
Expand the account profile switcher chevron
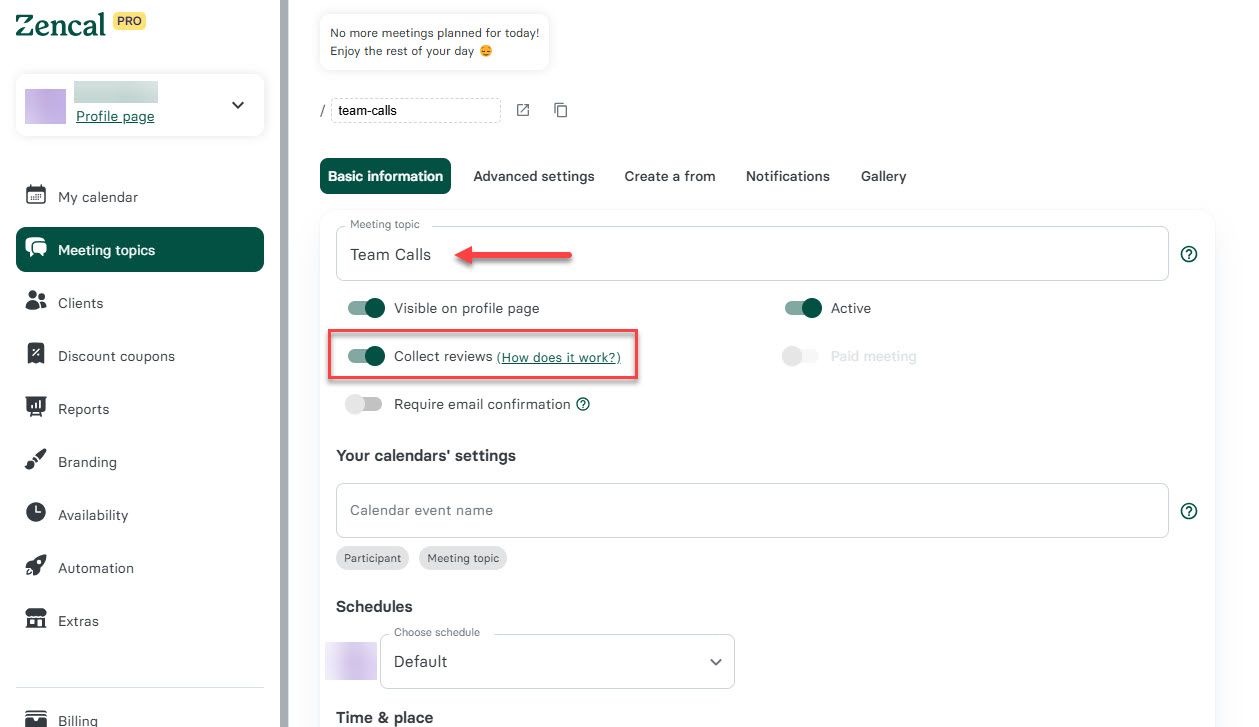coord(238,105)
